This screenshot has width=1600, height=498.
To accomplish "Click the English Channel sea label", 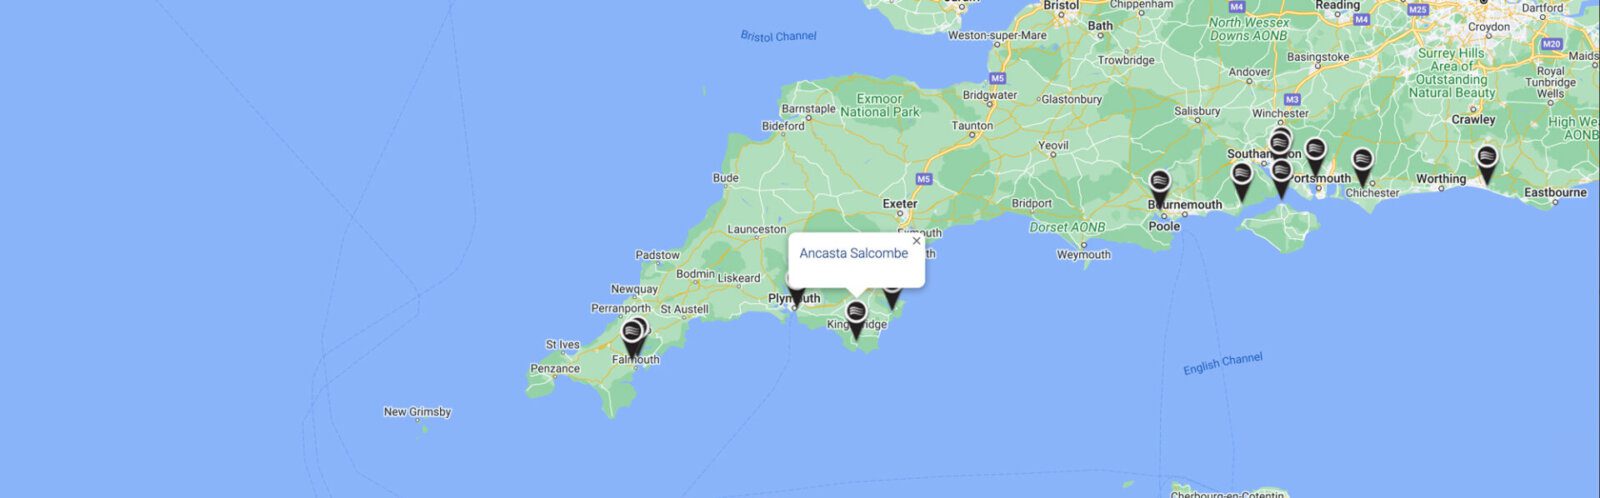I will click(1223, 365).
